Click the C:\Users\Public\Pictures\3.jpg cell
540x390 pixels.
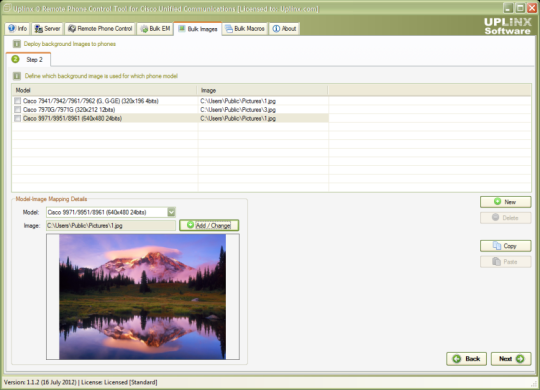click(238, 110)
